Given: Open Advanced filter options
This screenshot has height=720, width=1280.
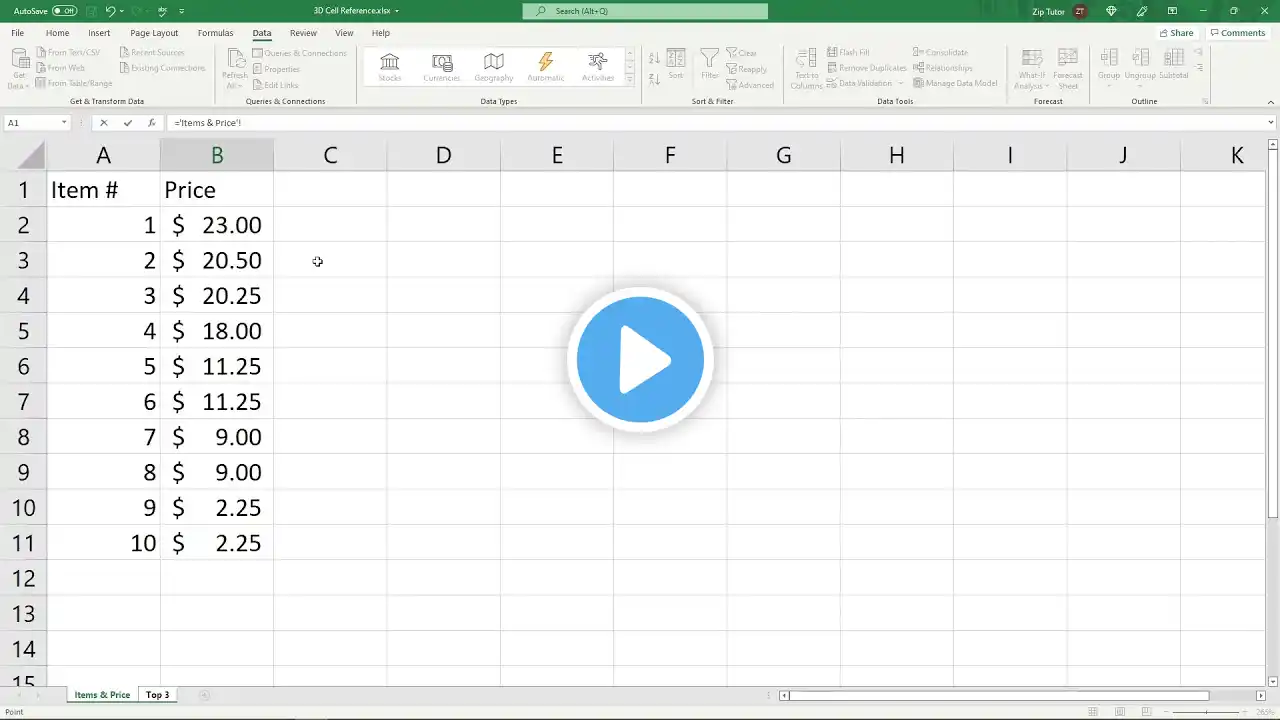Looking at the screenshot, I should click(750, 85).
